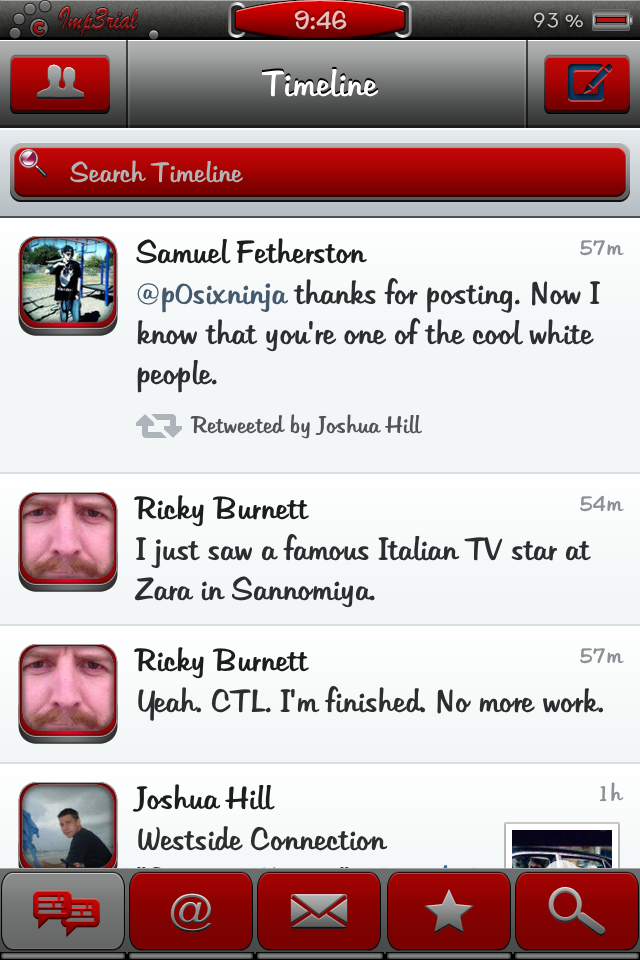Tap the battery indicator in status bar
This screenshot has width=640, height=960.
[x=610, y=20]
